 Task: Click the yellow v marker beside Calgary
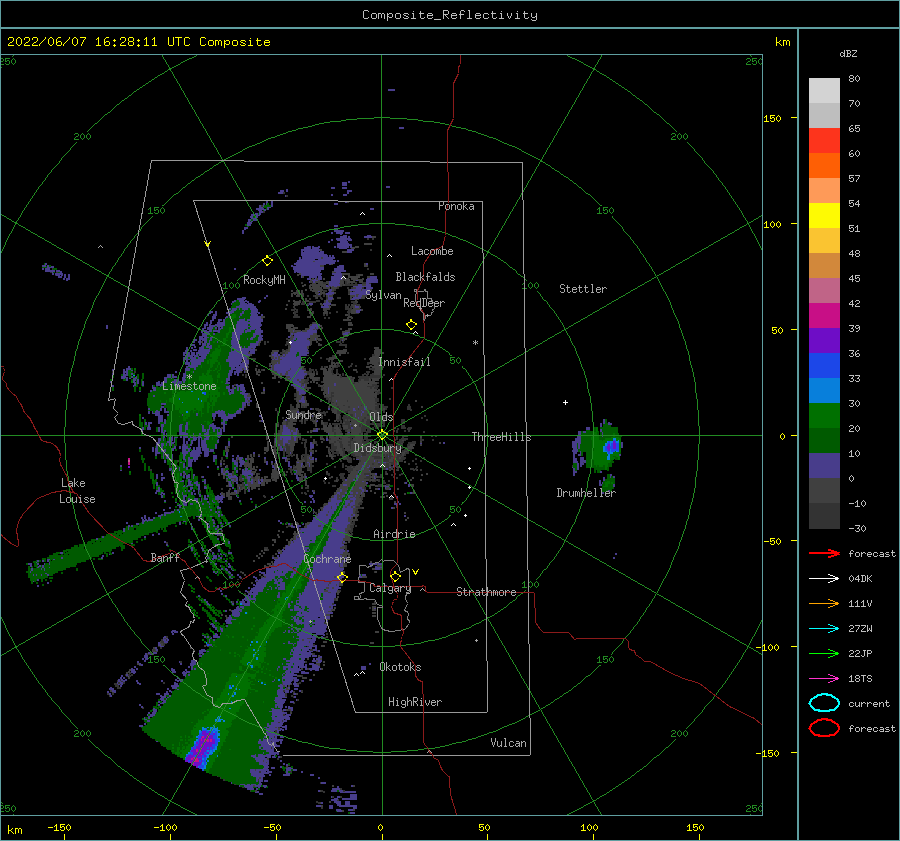[415, 572]
